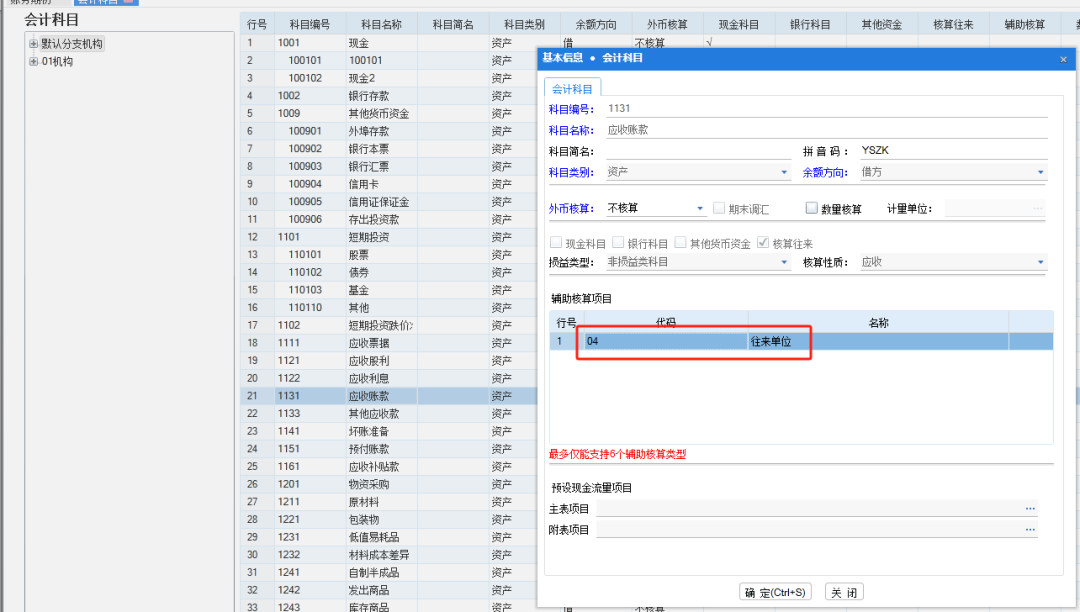The image size is (1080, 612).
Task: Open the 科目类别 dropdown
Action: tap(784, 172)
